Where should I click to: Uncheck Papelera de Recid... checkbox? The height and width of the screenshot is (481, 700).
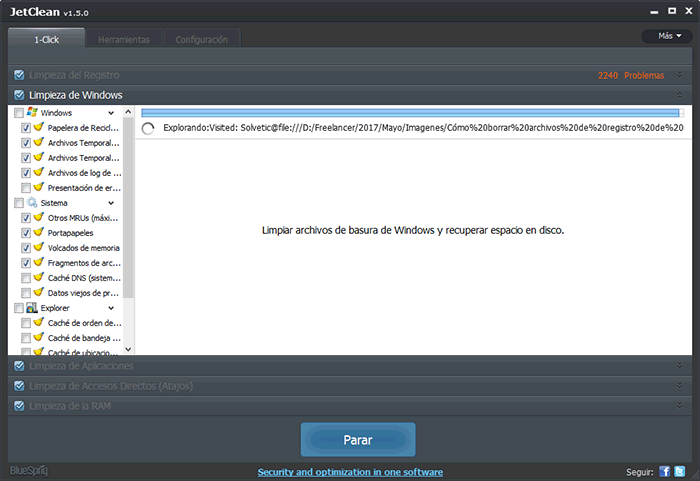click(x=26, y=128)
